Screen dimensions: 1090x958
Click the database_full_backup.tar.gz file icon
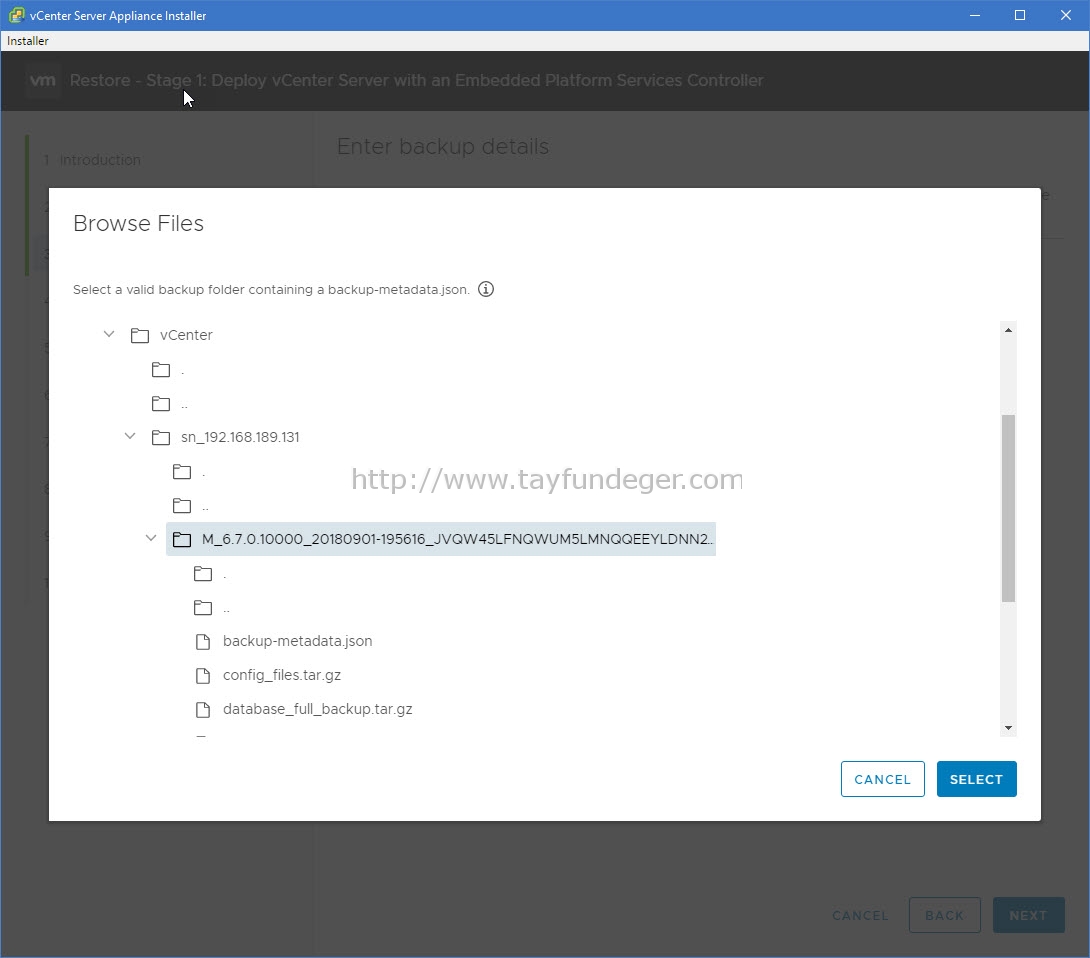click(x=203, y=710)
